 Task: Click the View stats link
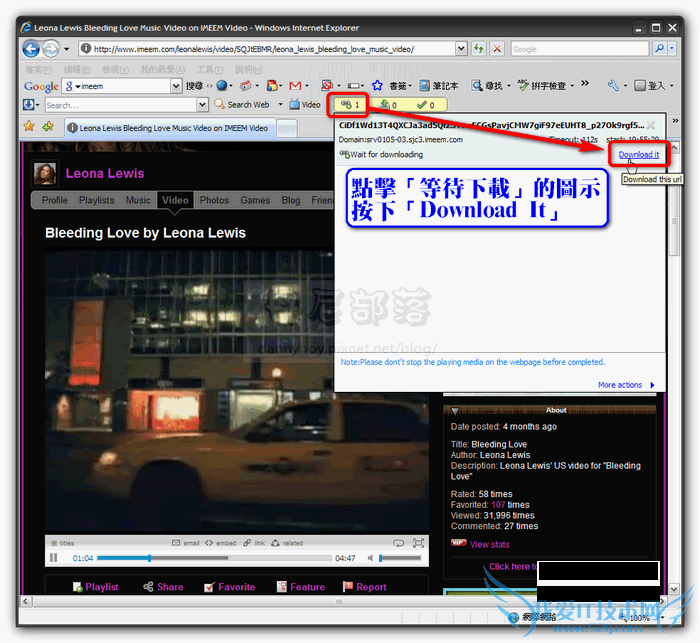coord(490,544)
